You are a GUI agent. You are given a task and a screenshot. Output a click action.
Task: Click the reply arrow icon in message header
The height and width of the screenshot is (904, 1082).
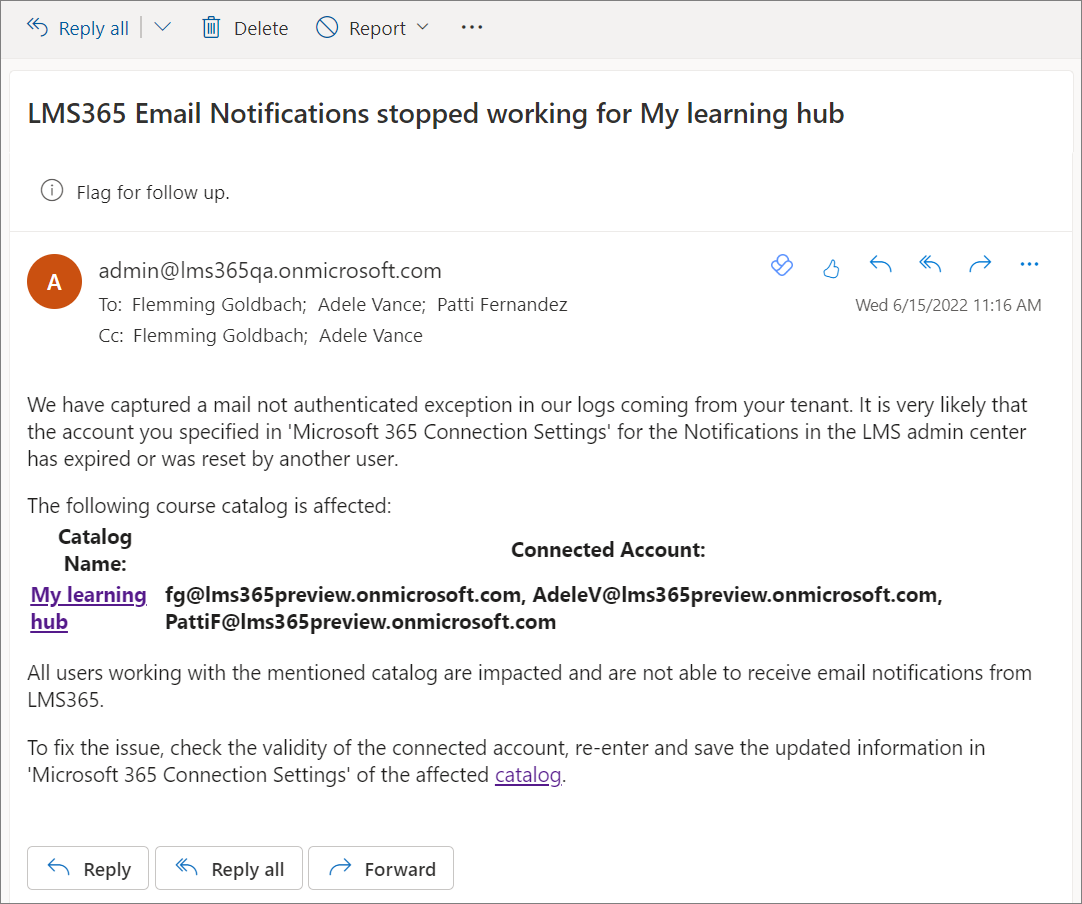click(880, 265)
